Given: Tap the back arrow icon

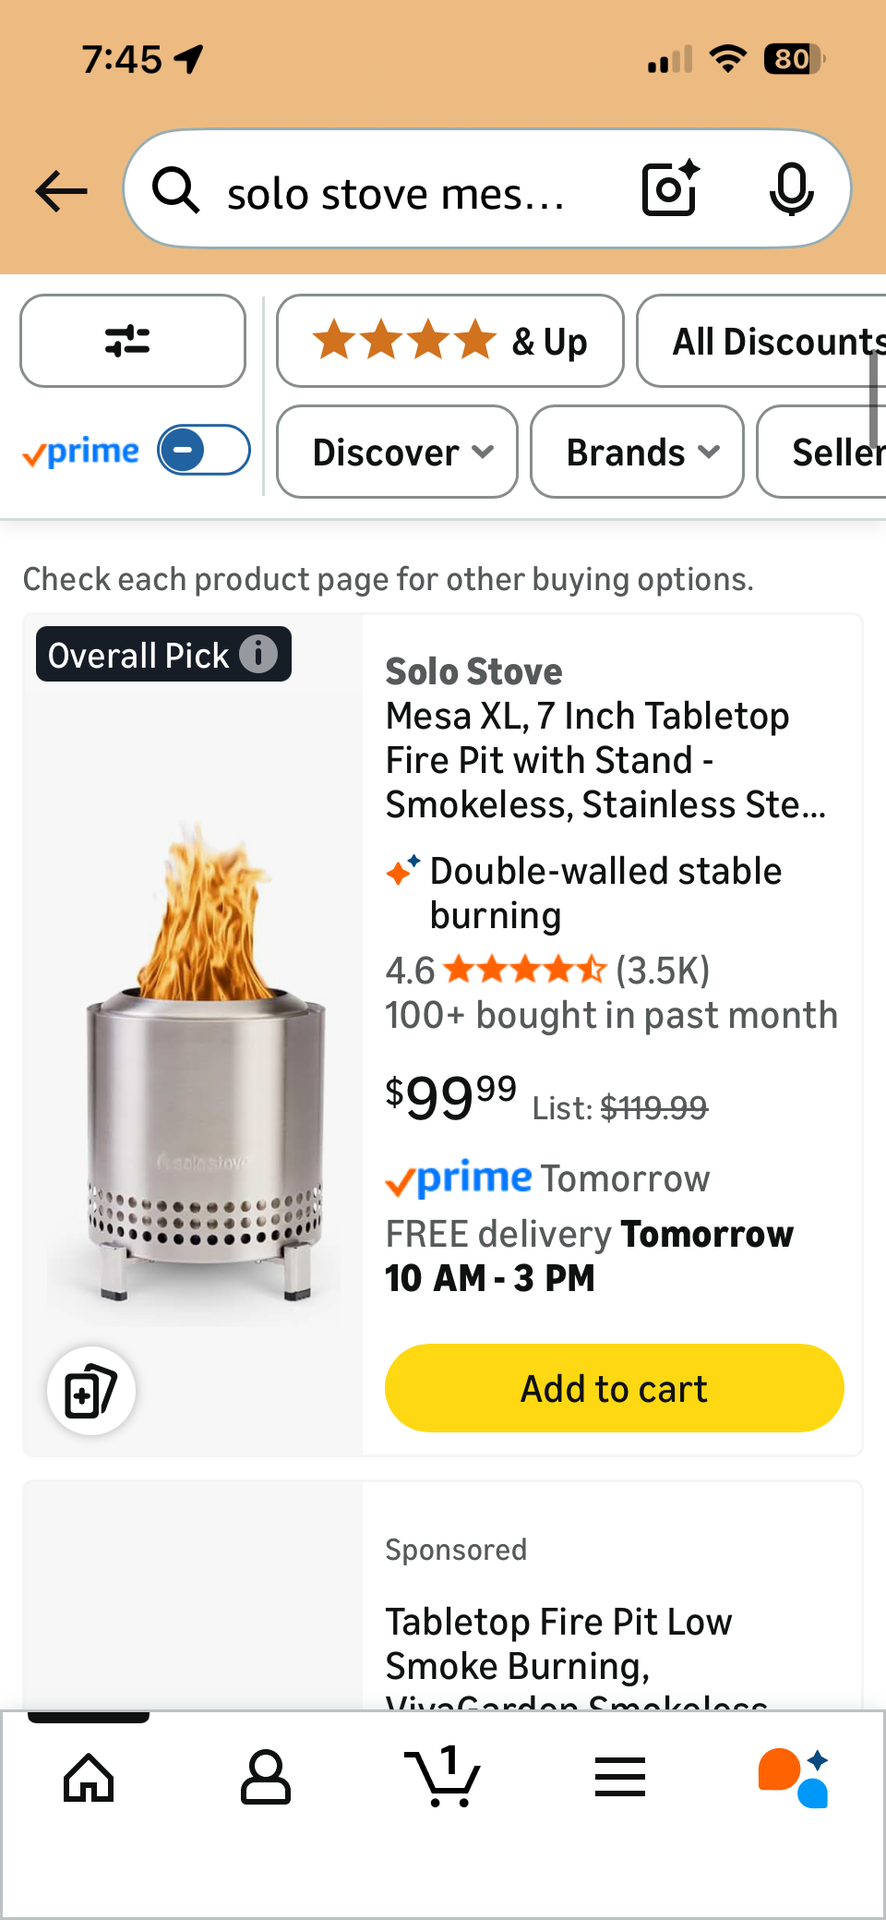Looking at the screenshot, I should coord(61,190).
